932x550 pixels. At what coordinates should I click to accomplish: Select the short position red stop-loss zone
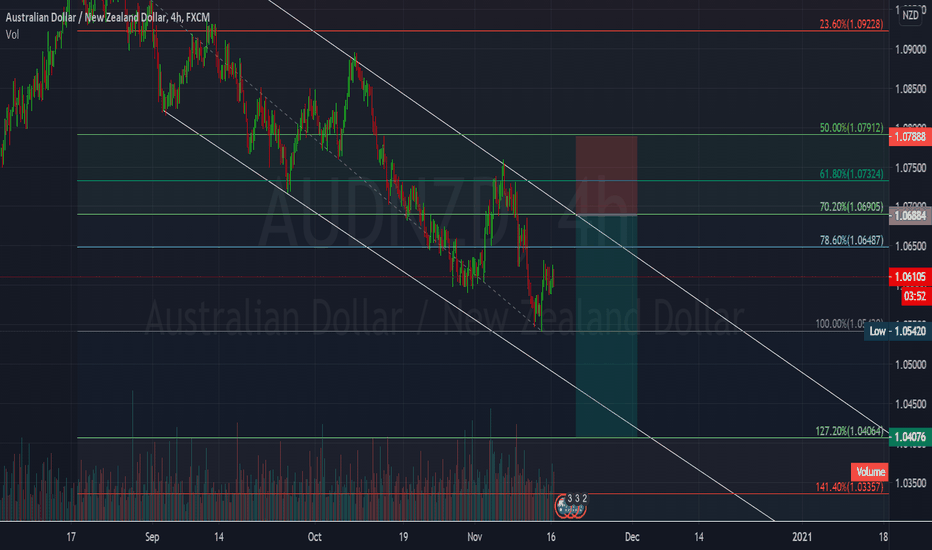tap(606, 175)
